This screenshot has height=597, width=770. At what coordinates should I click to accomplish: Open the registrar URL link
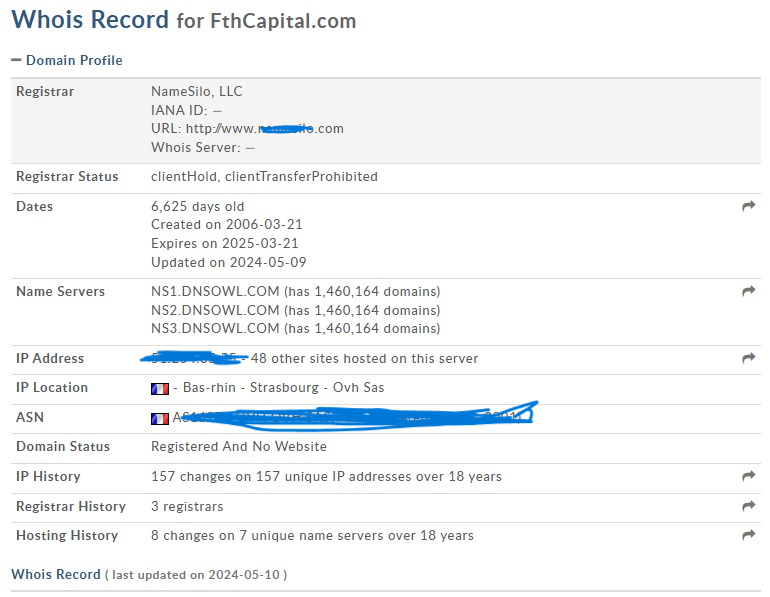[x=265, y=129]
